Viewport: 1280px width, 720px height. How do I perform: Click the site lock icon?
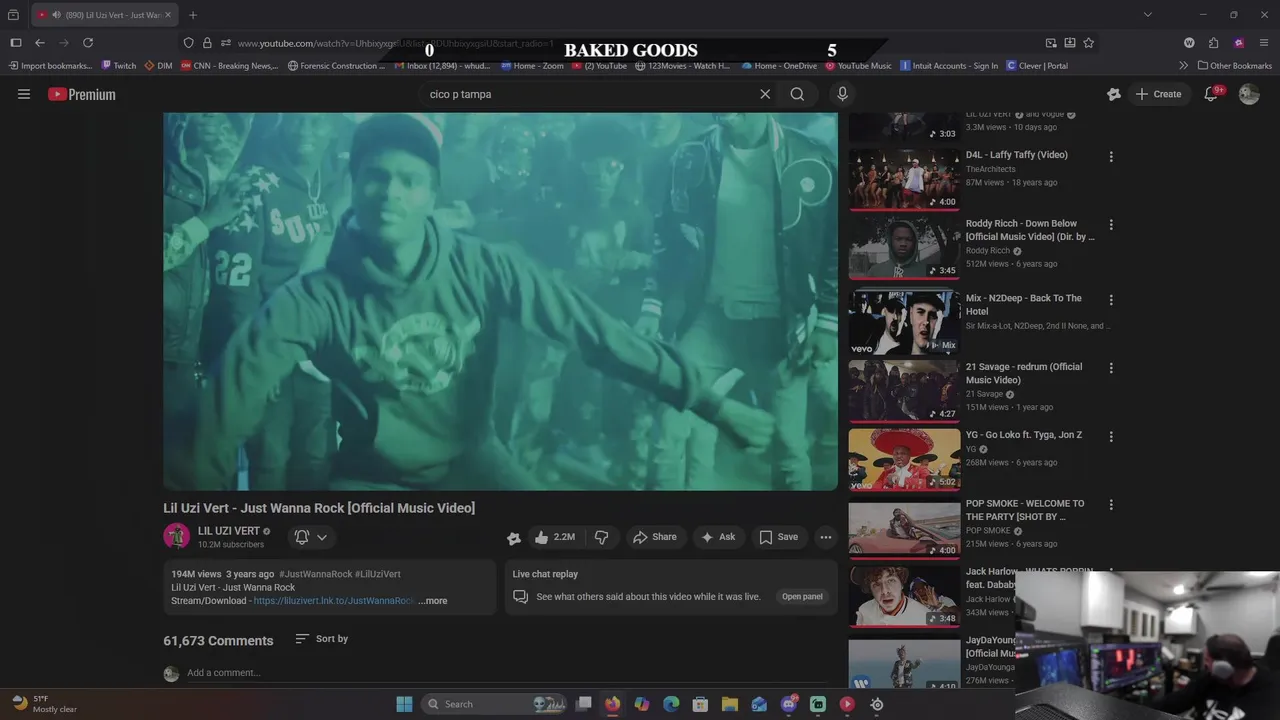click(x=207, y=43)
